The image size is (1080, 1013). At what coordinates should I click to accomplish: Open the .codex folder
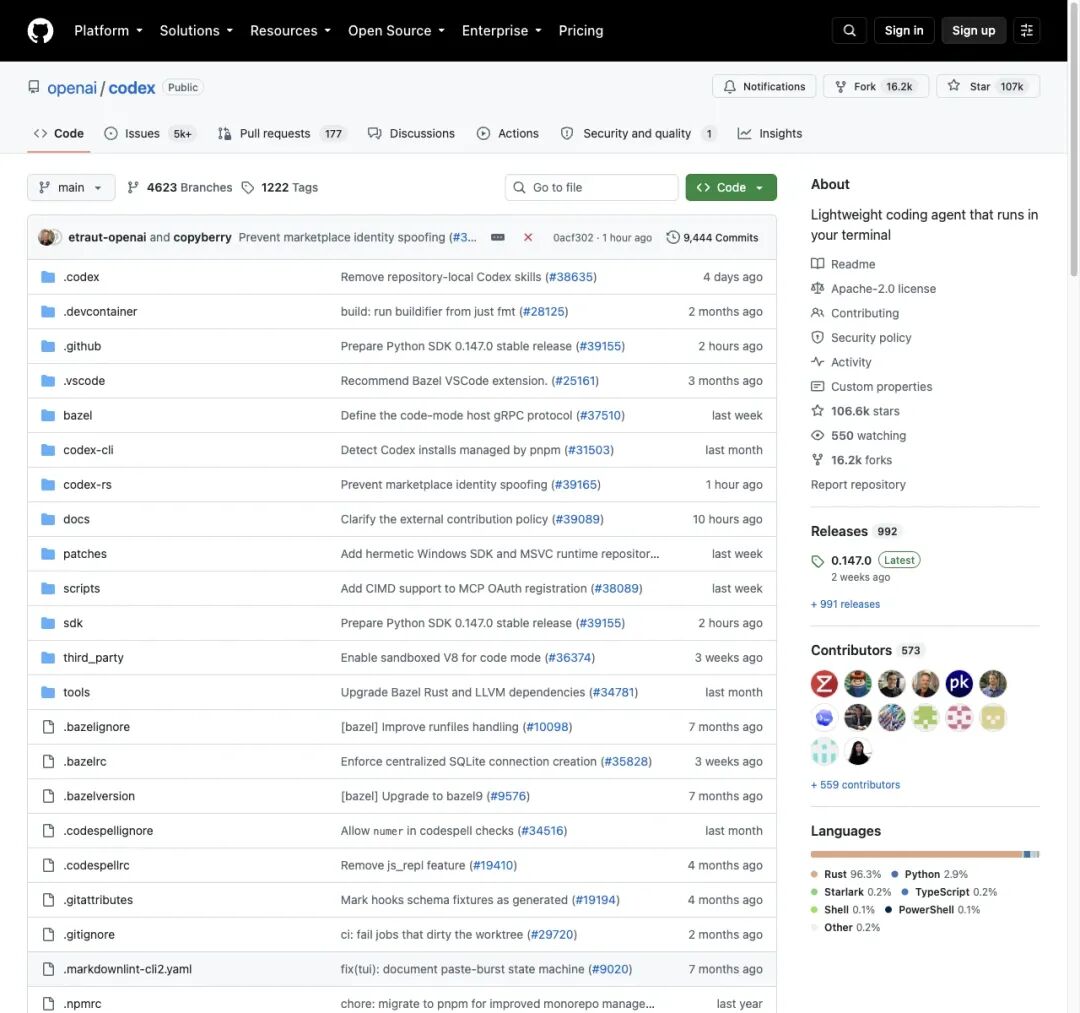(x=81, y=277)
